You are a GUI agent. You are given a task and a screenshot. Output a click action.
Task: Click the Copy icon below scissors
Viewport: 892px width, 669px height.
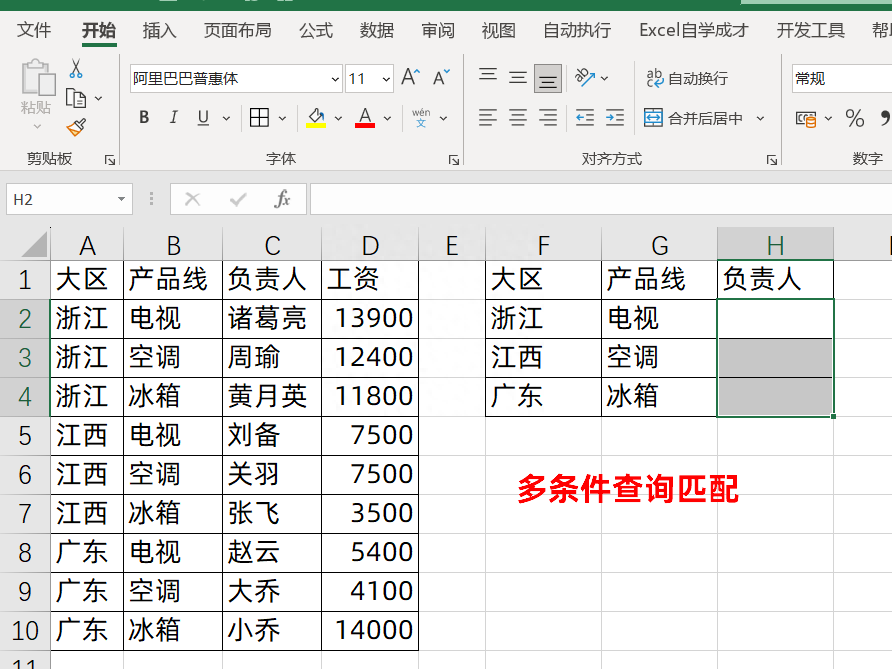pos(75,95)
